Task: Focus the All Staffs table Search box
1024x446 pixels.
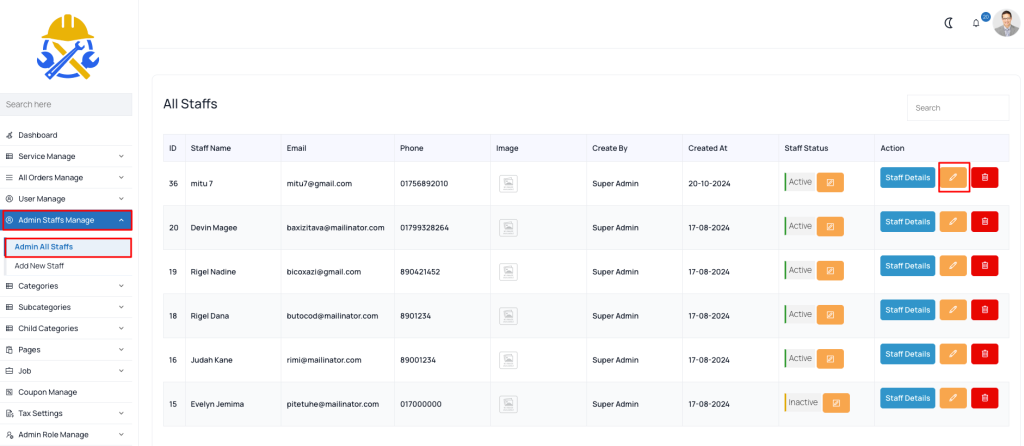Action: pos(957,108)
